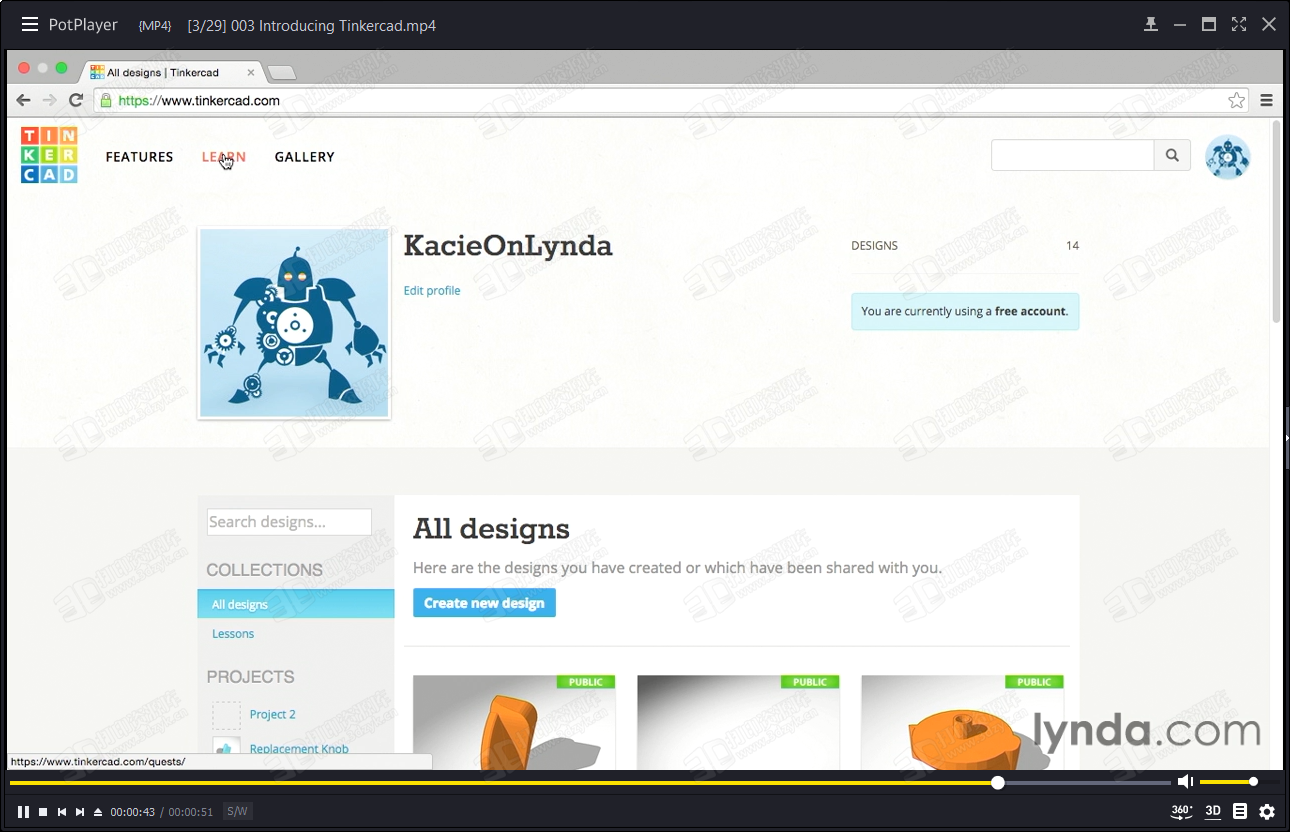
Task: Toggle 360-degree video mode
Action: (x=1181, y=811)
